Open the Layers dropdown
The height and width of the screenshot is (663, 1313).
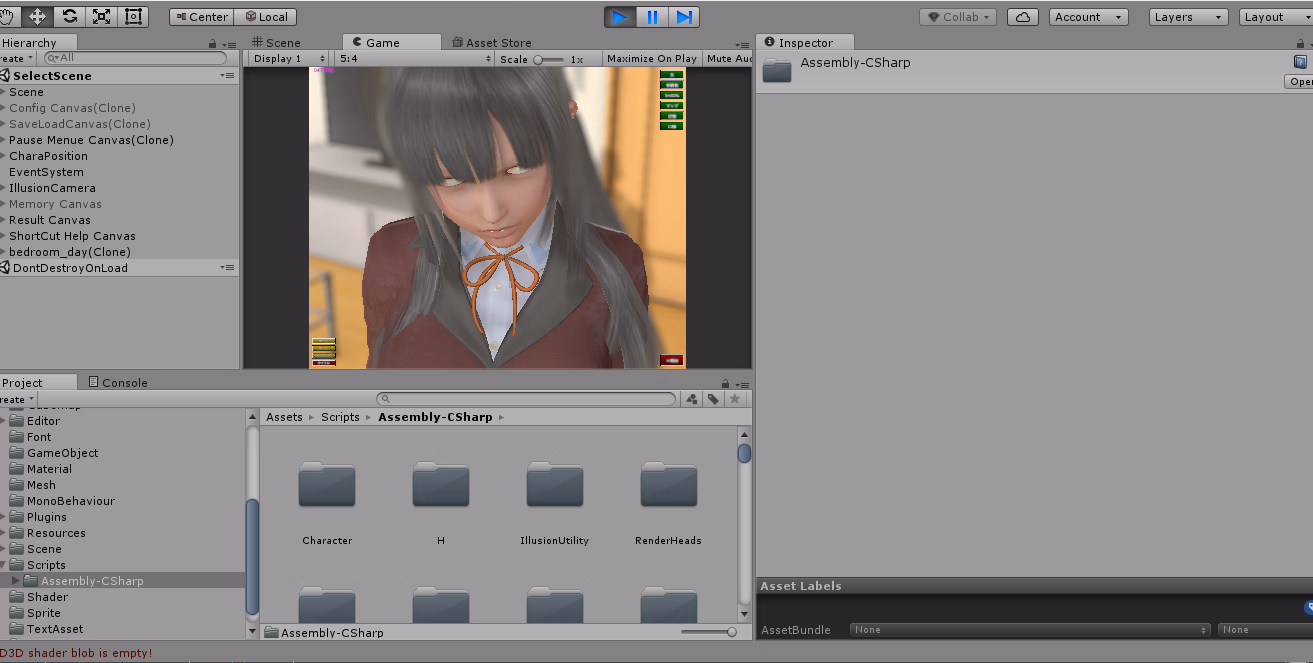(1188, 17)
